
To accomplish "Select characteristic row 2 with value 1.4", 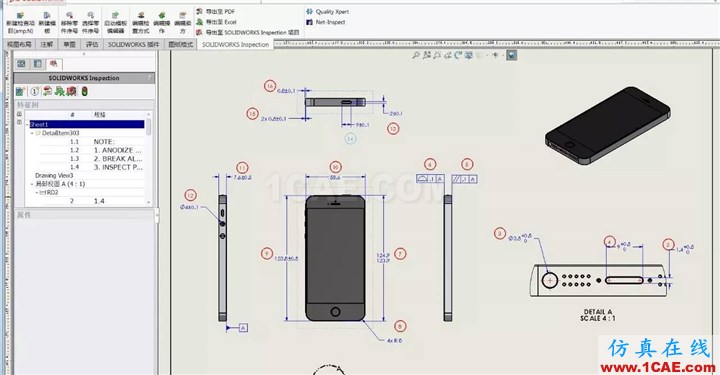I will [92, 201].
